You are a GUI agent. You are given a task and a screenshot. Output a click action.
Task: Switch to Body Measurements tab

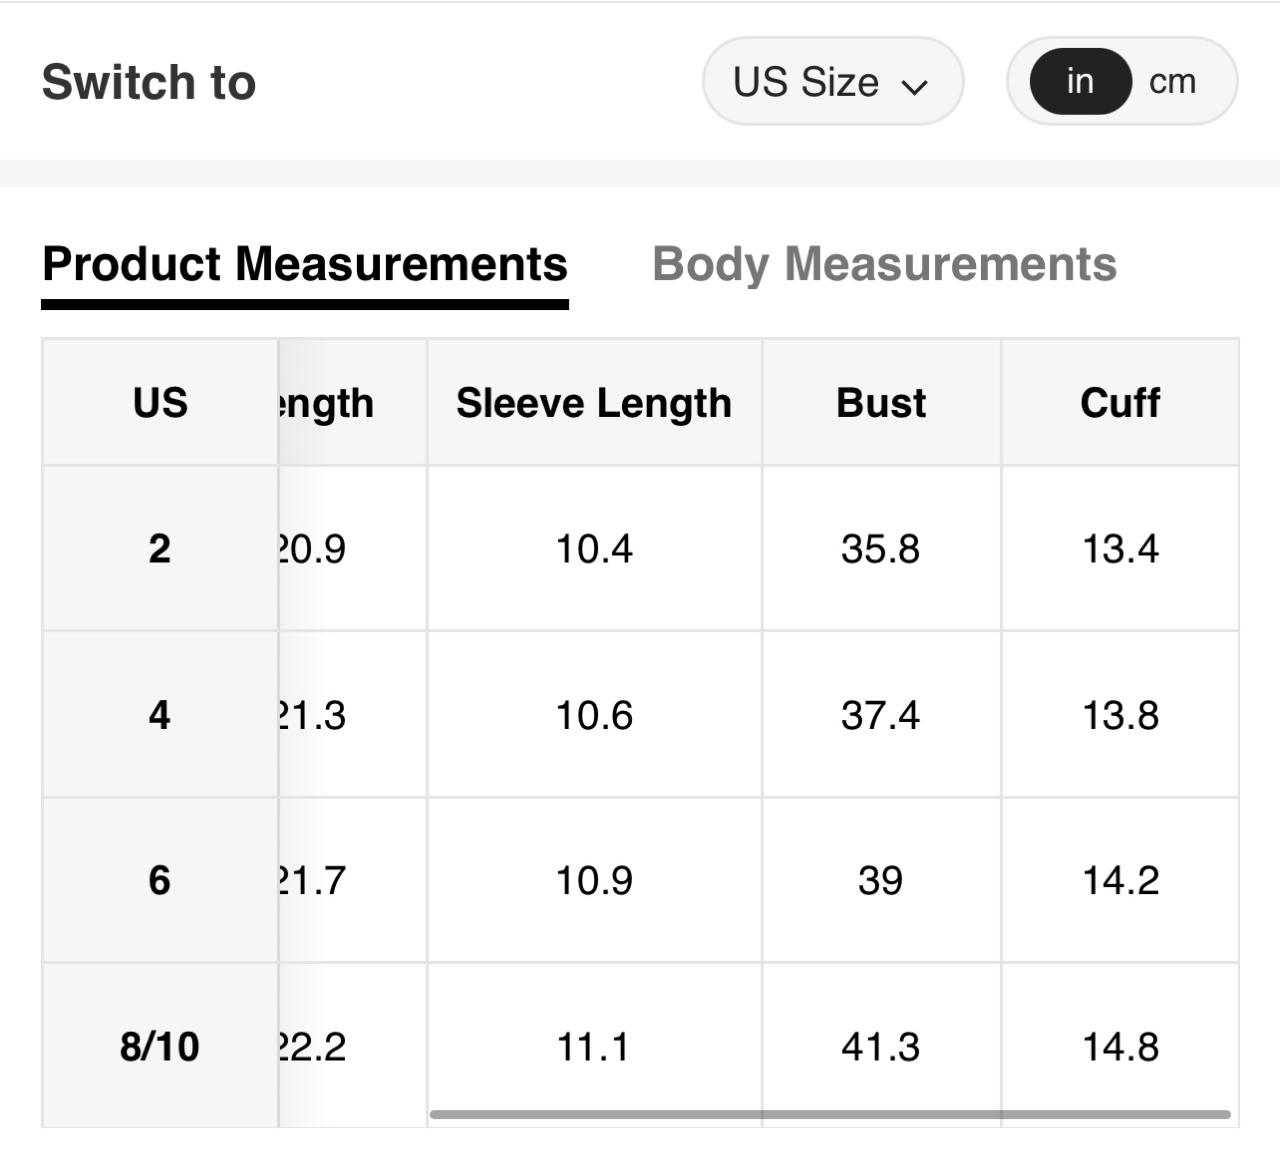click(884, 264)
